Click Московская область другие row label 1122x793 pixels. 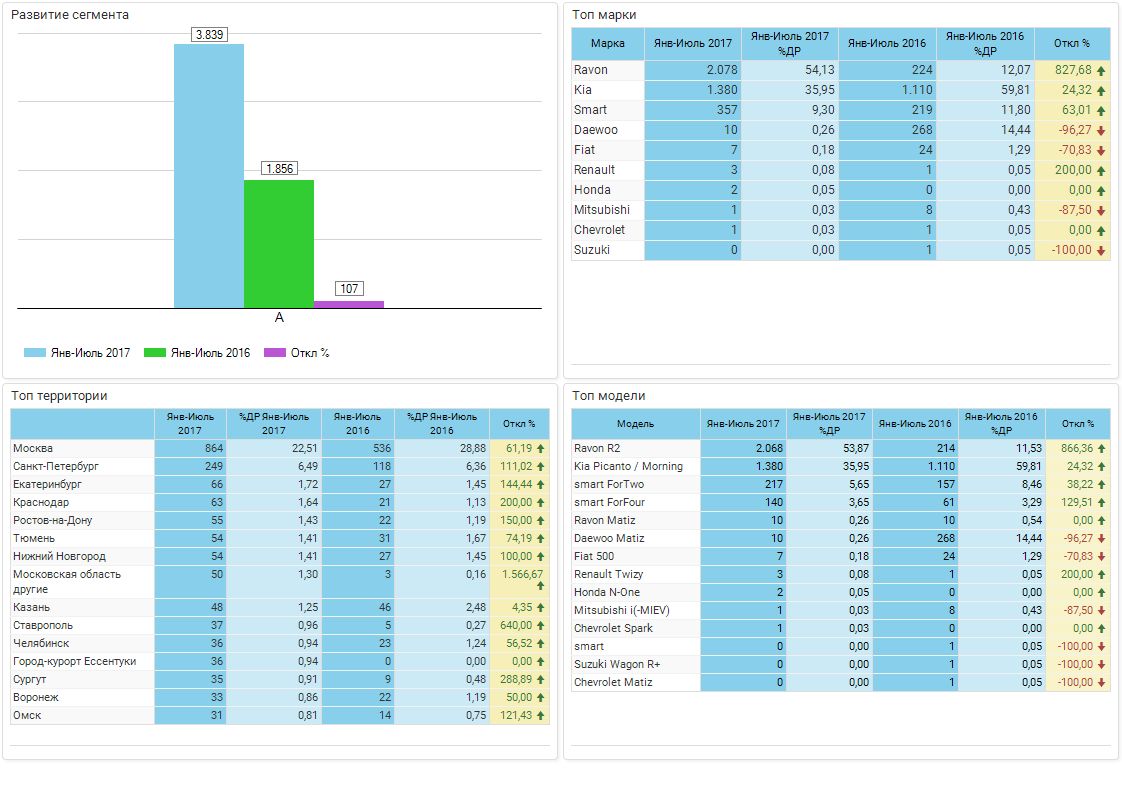coord(67,582)
